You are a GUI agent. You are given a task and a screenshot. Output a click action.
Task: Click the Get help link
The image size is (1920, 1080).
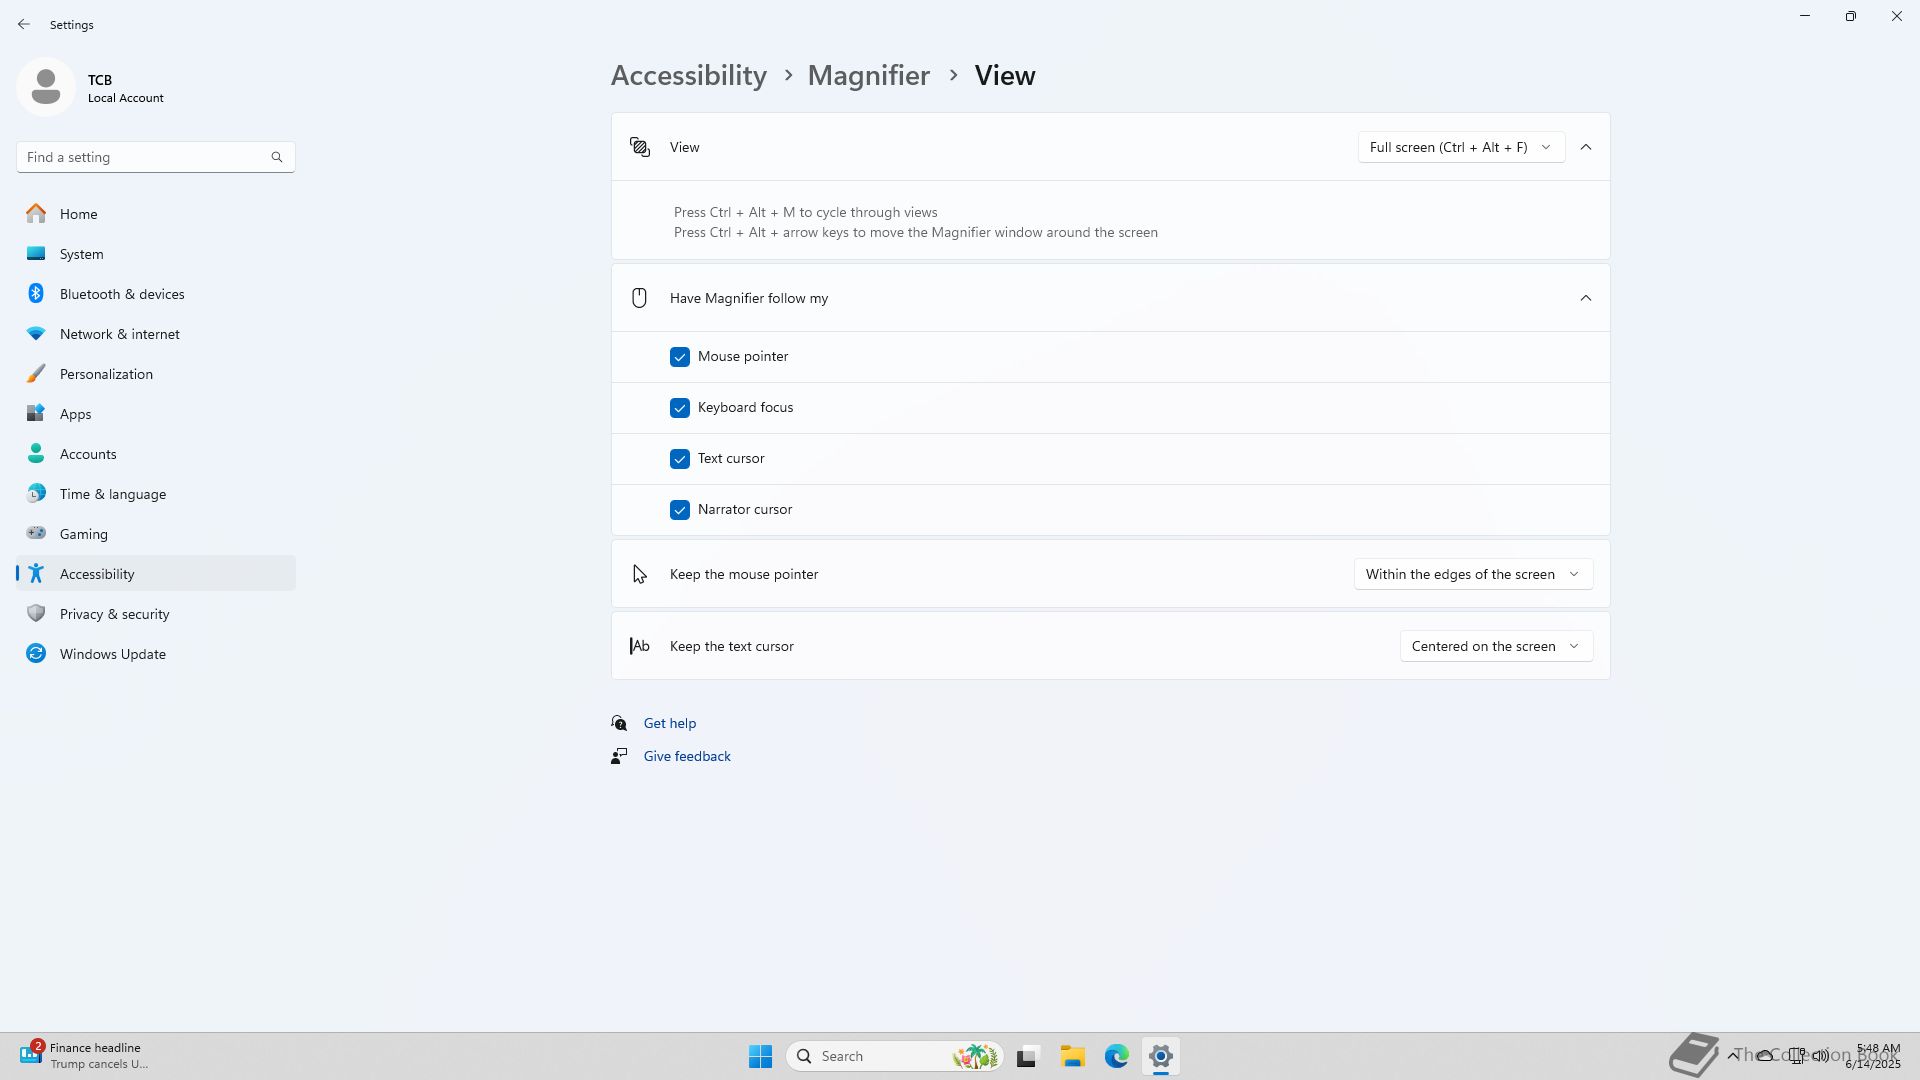tap(669, 723)
